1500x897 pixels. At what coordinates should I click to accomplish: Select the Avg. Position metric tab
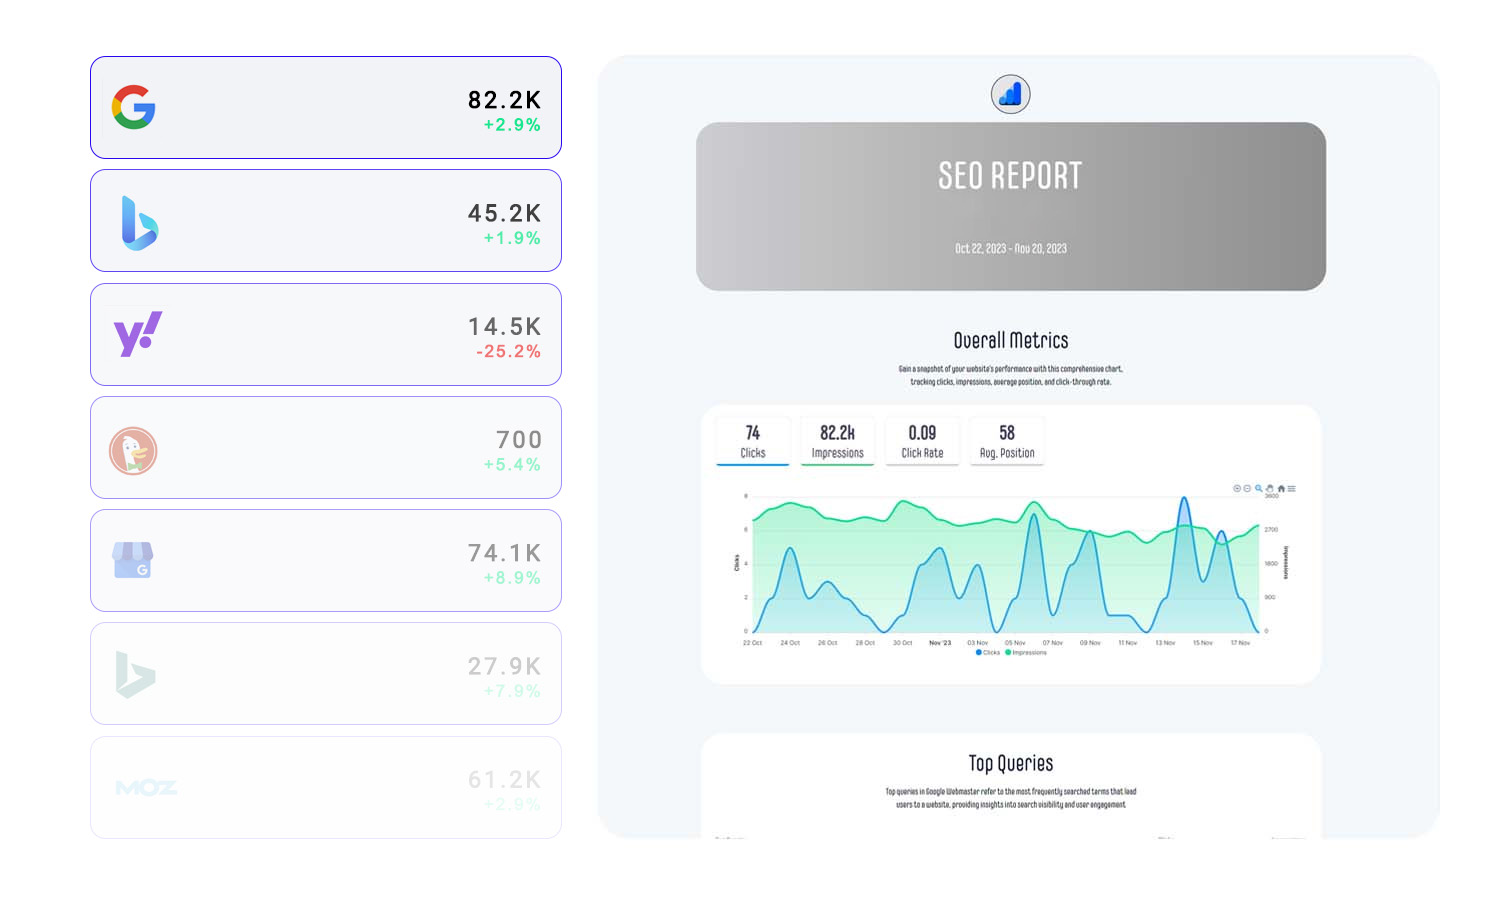(1007, 441)
